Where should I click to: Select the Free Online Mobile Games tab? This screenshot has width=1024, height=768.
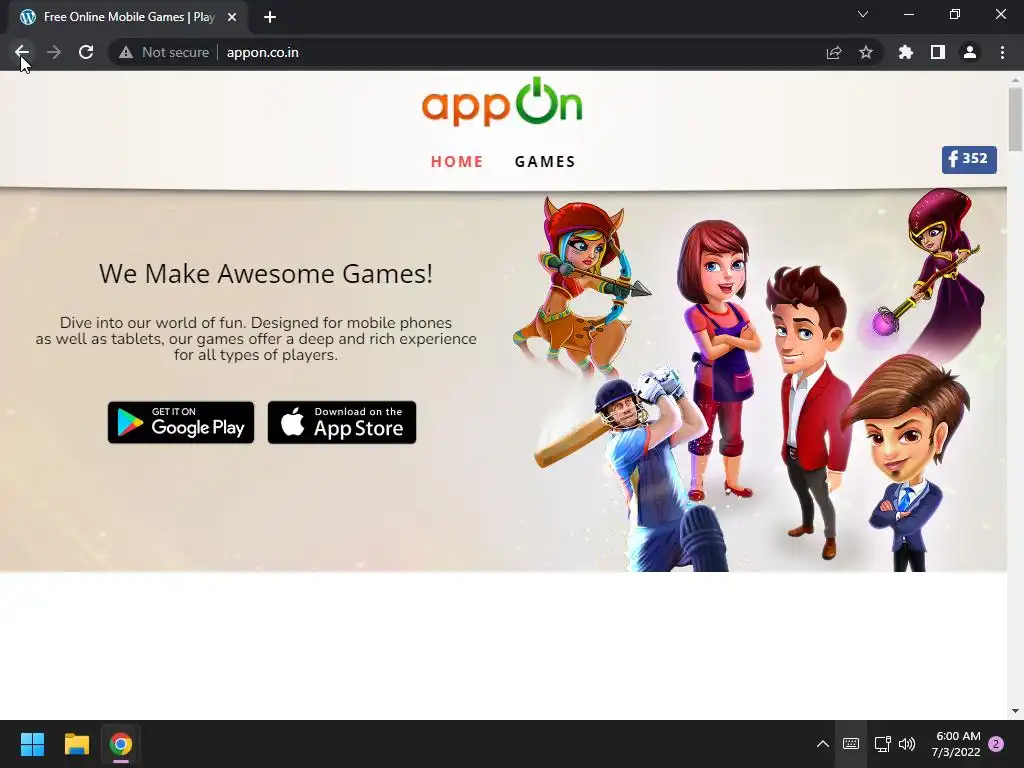[129, 17]
